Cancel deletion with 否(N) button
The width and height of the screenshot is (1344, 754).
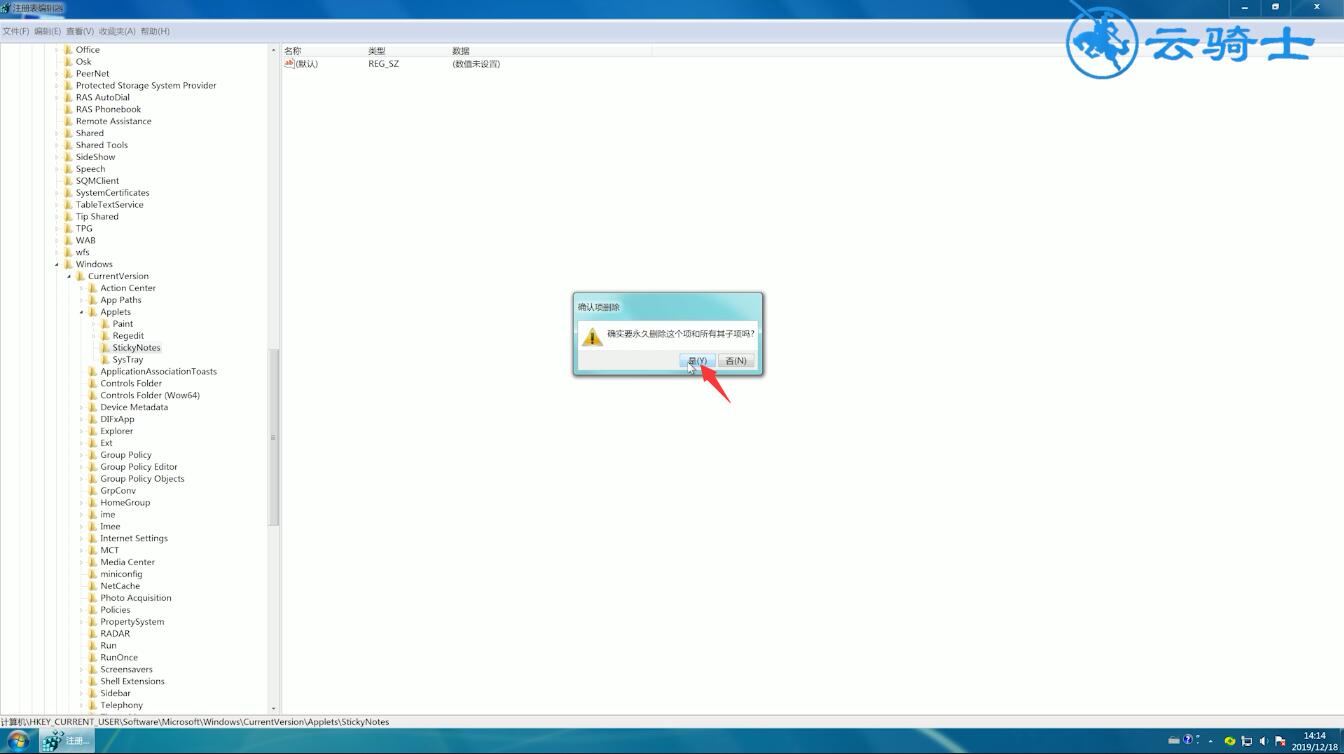click(736, 361)
